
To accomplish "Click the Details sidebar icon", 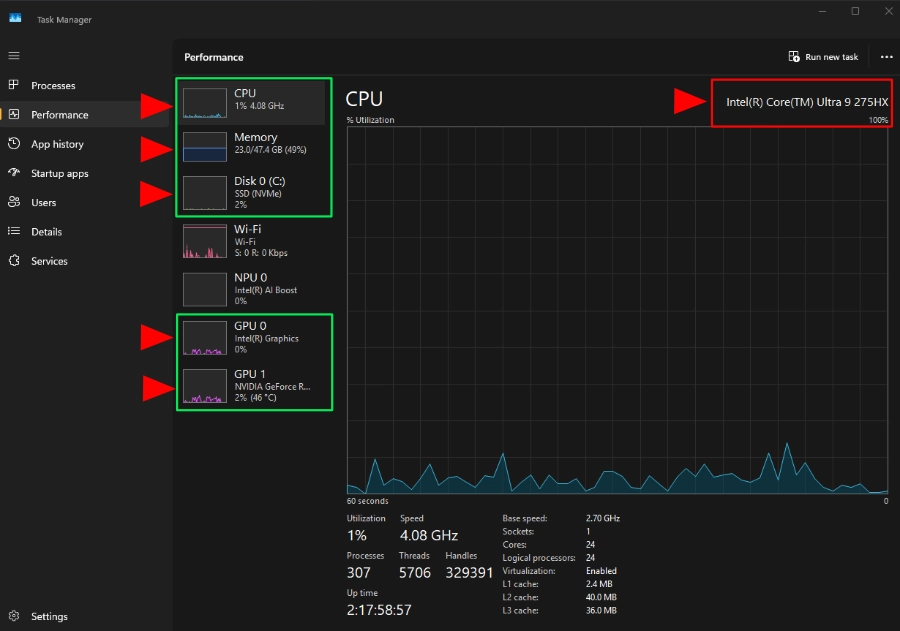I will tap(14, 231).
